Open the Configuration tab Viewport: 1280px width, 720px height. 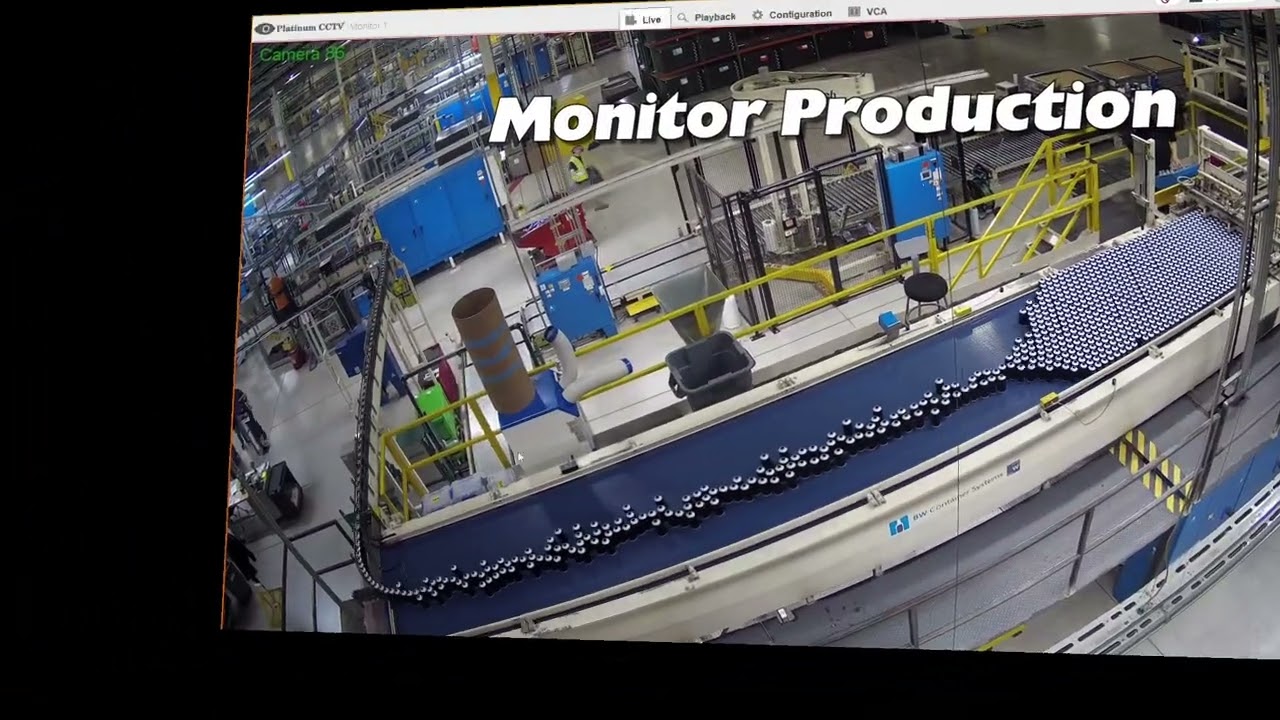pyautogui.click(x=792, y=14)
